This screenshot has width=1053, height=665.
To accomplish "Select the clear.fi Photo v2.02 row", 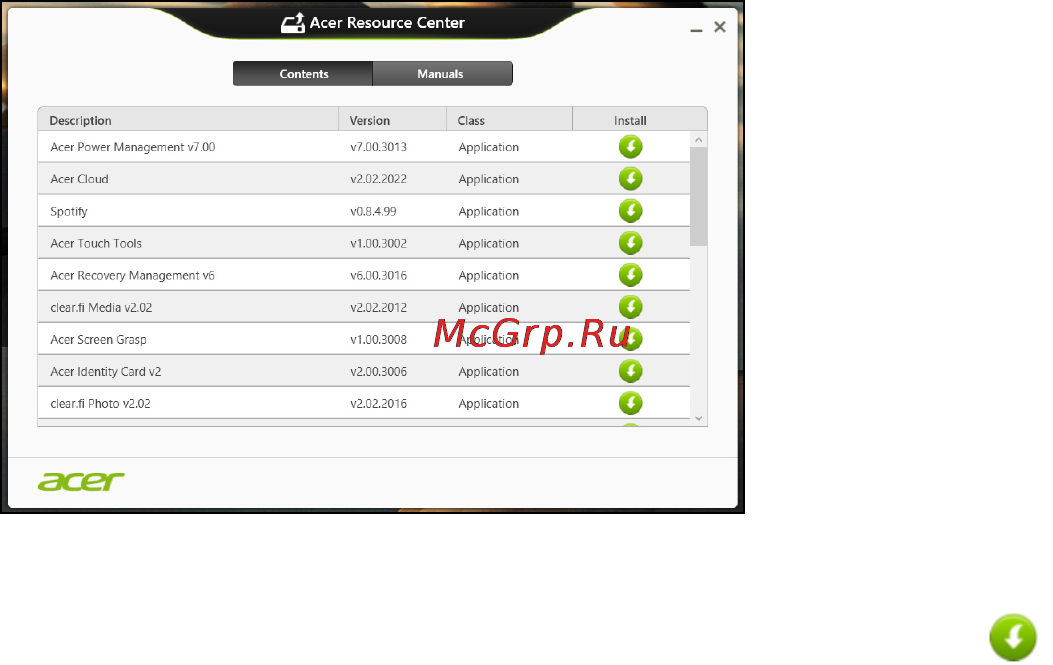I will click(x=364, y=403).
